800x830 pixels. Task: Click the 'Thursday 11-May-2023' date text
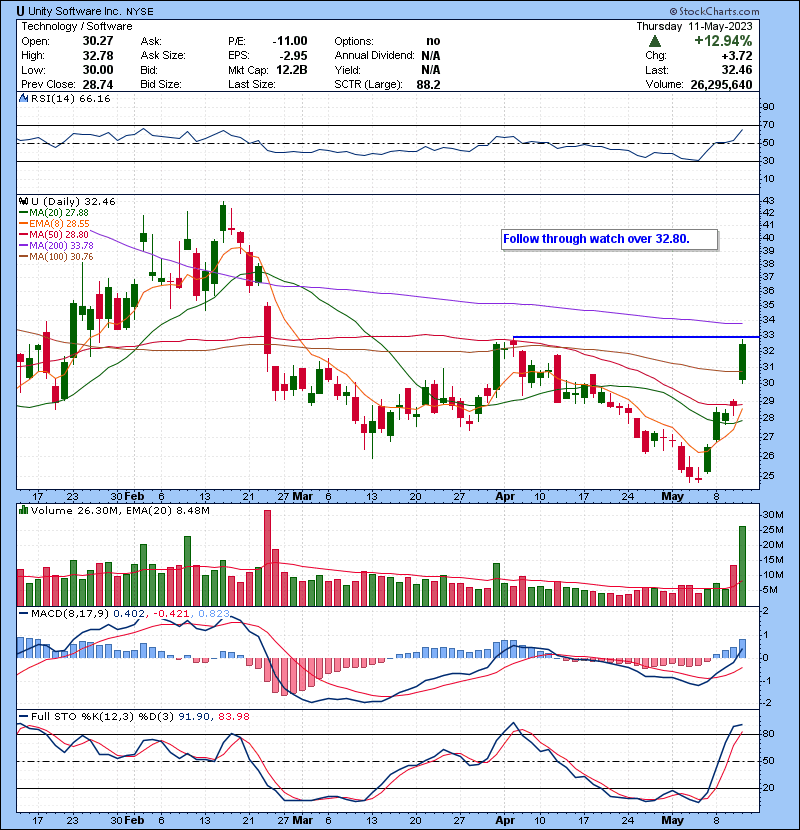(x=694, y=26)
